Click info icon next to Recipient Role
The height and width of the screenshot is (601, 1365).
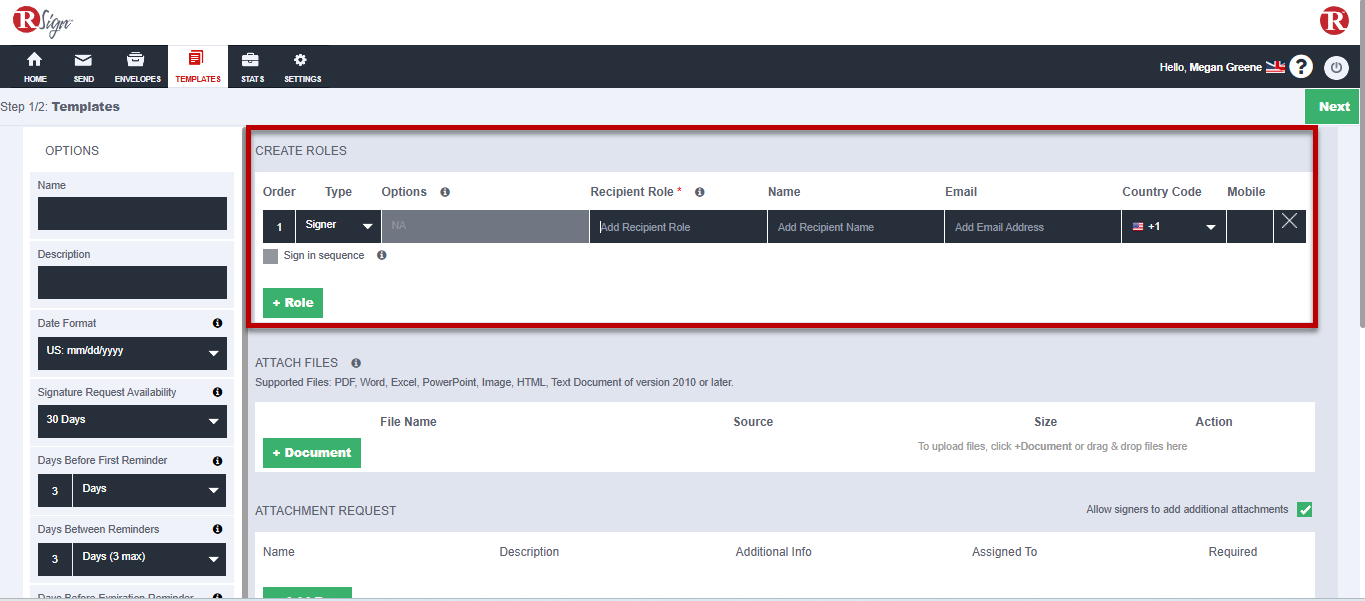[x=700, y=192]
